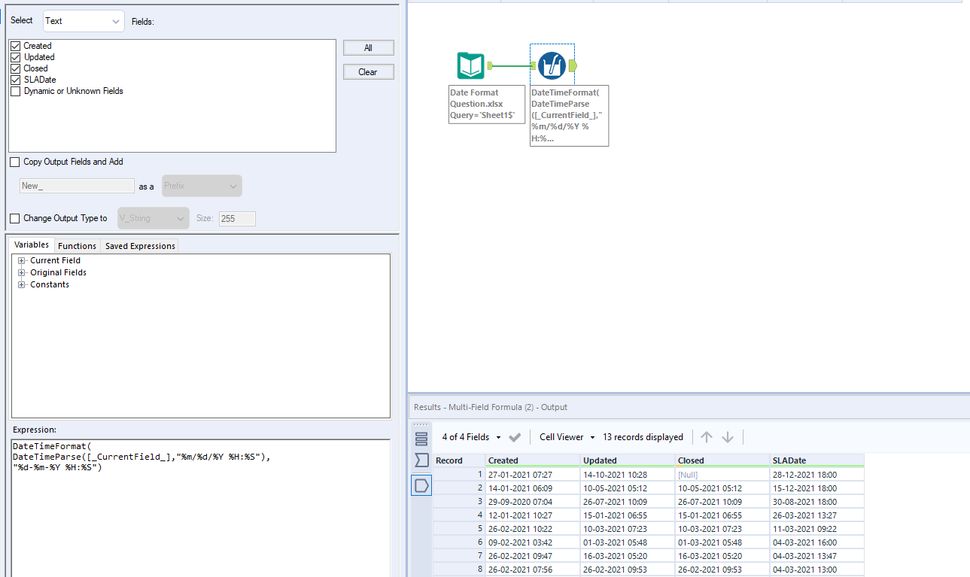The height and width of the screenshot is (577, 970).
Task: Click the checkmark icon beside 4 of 4 Fields
Action: click(514, 437)
